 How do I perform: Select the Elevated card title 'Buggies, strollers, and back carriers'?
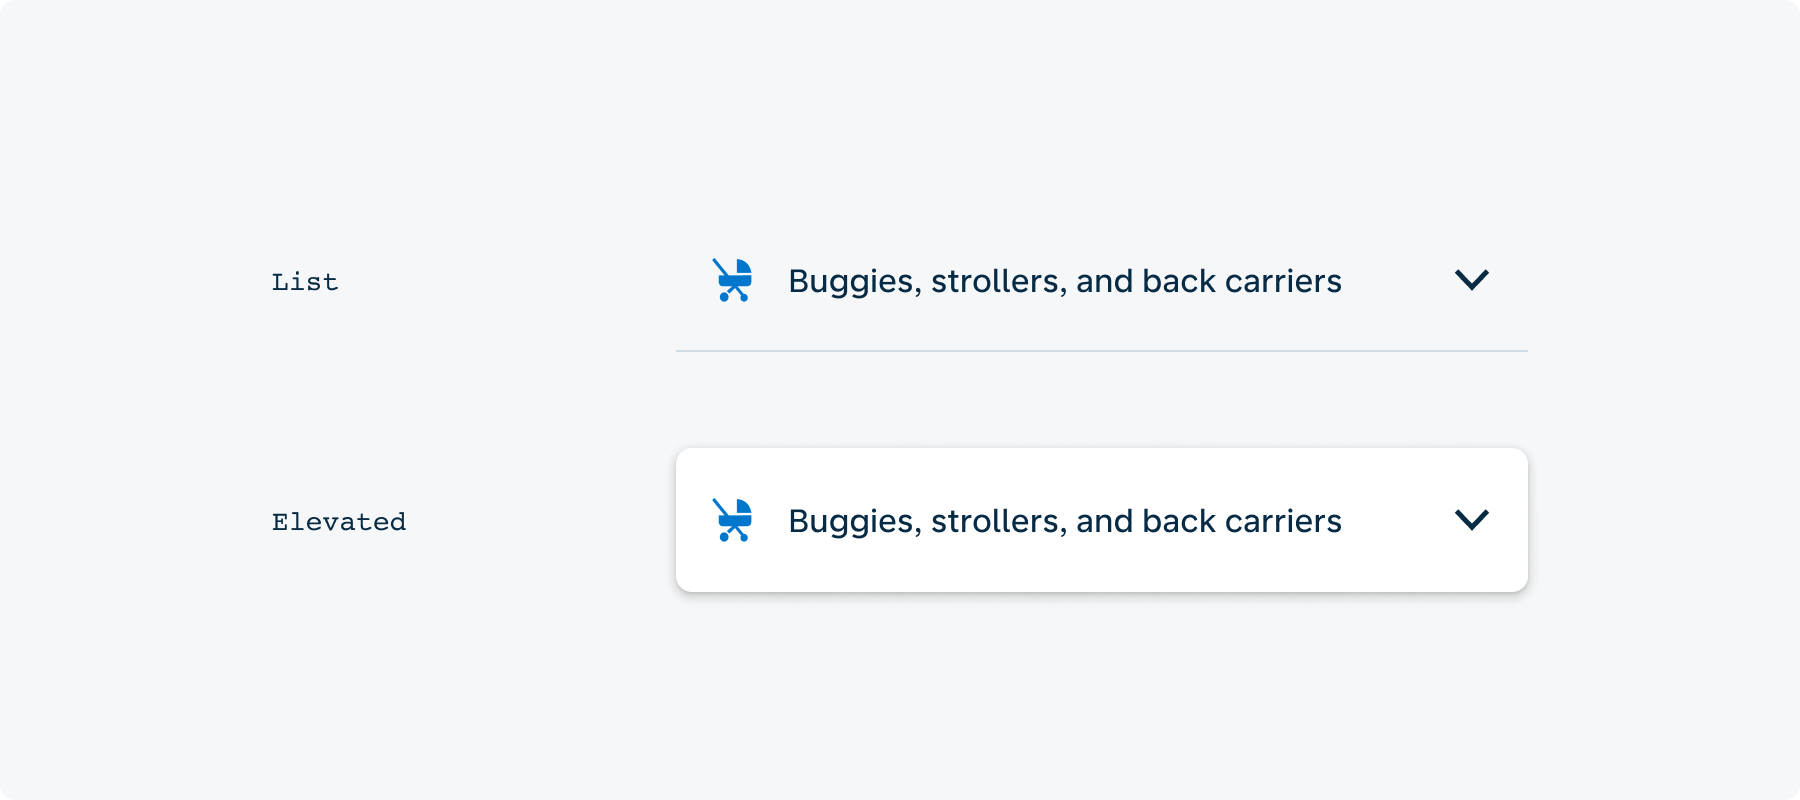pos(1065,522)
